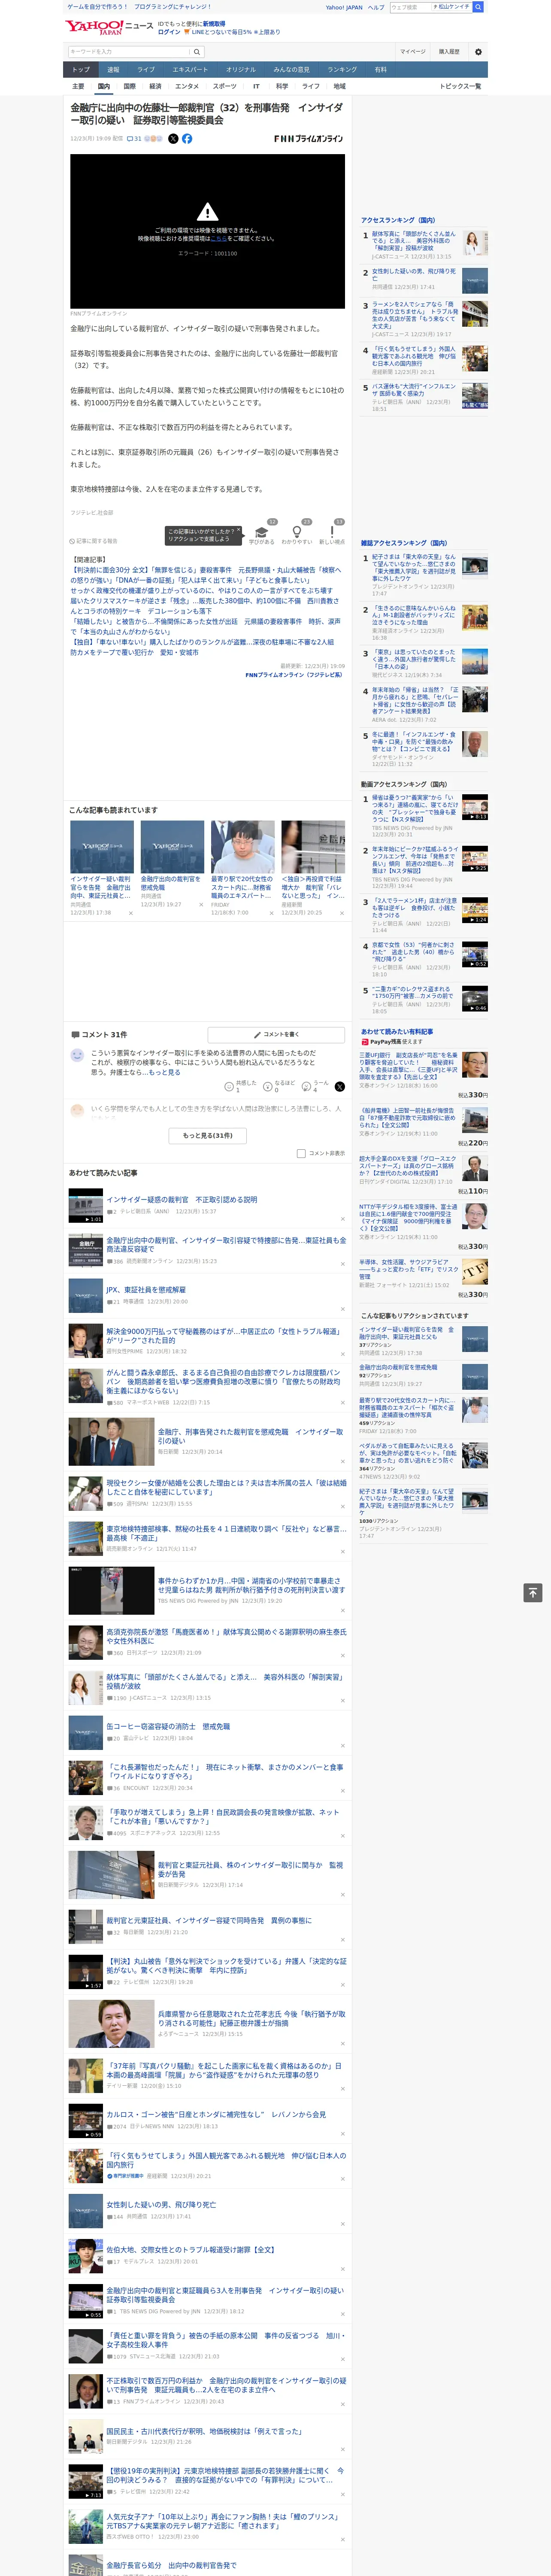
Task: Toggle the コメント非表示 checkbox
Action: coord(301,1153)
